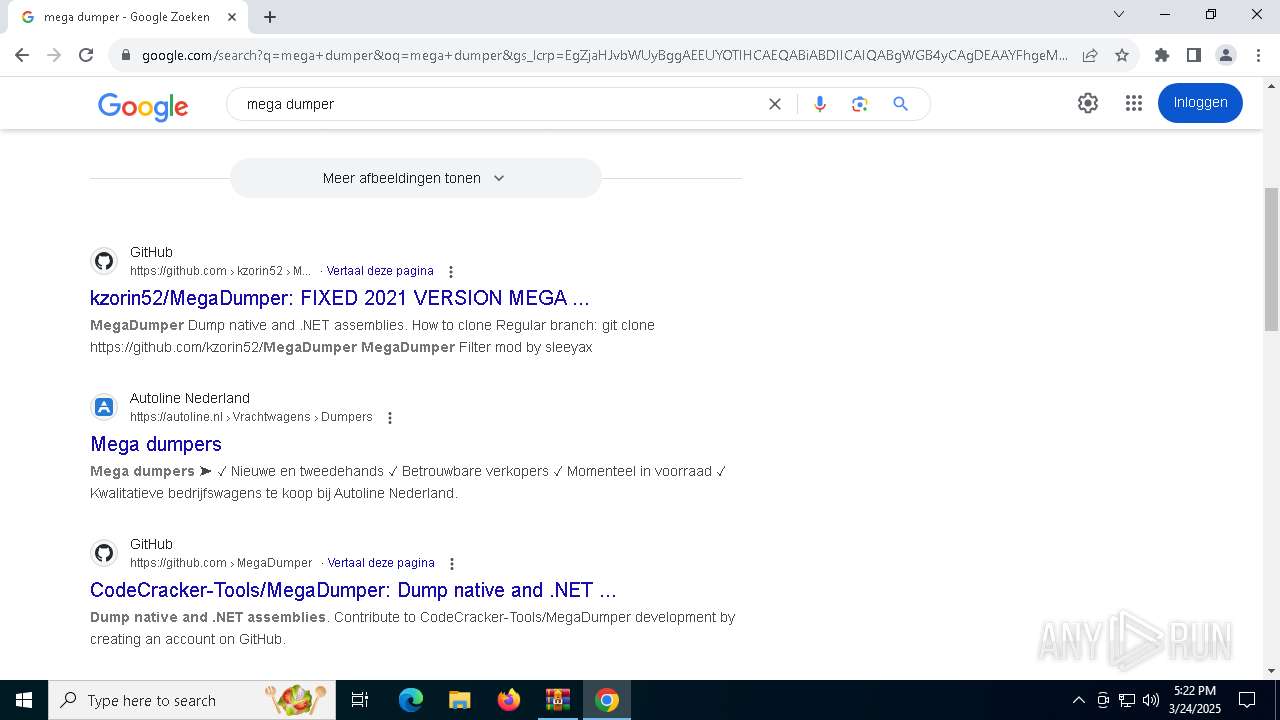This screenshot has width=1280, height=720.
Task: Open the Chrome three-dot menu
Action: (x=1258, y=55)
